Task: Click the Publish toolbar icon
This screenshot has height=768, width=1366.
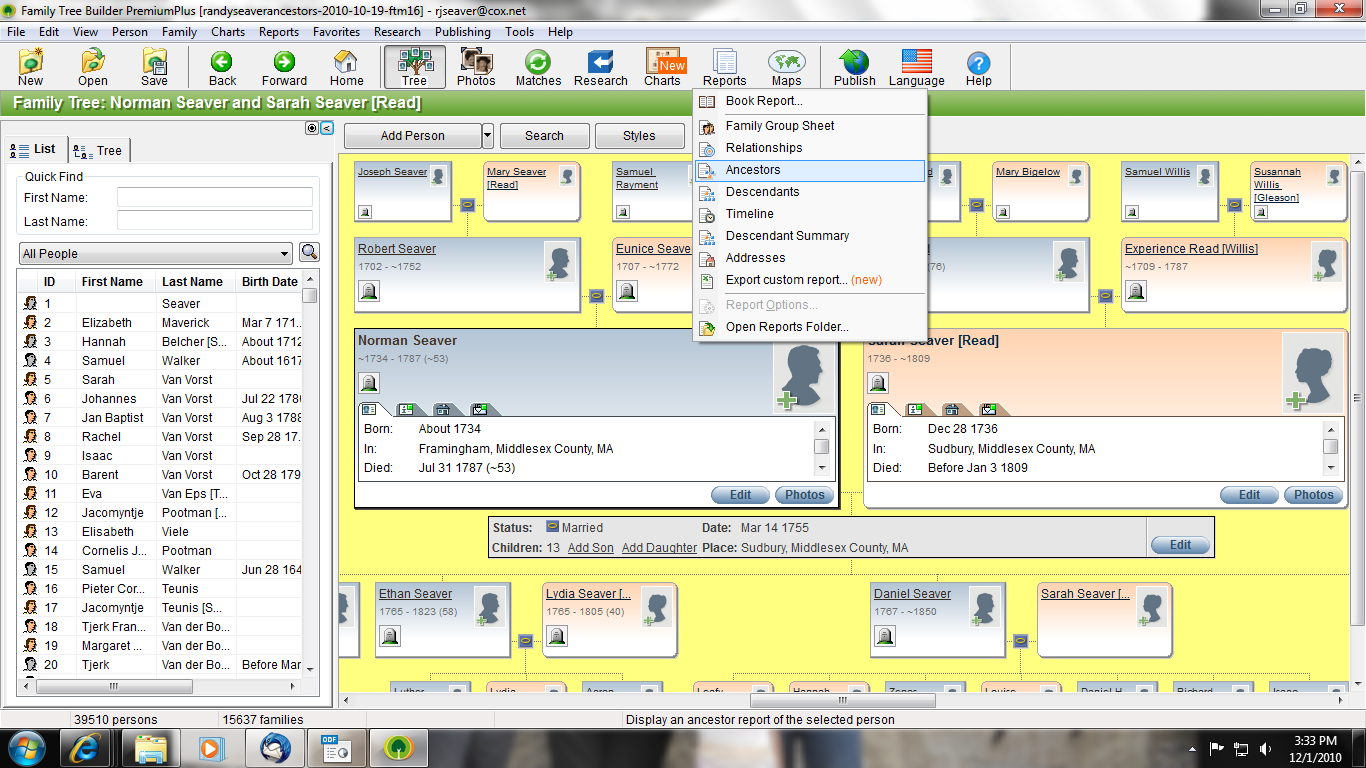Action: click(x=854, y=67)
